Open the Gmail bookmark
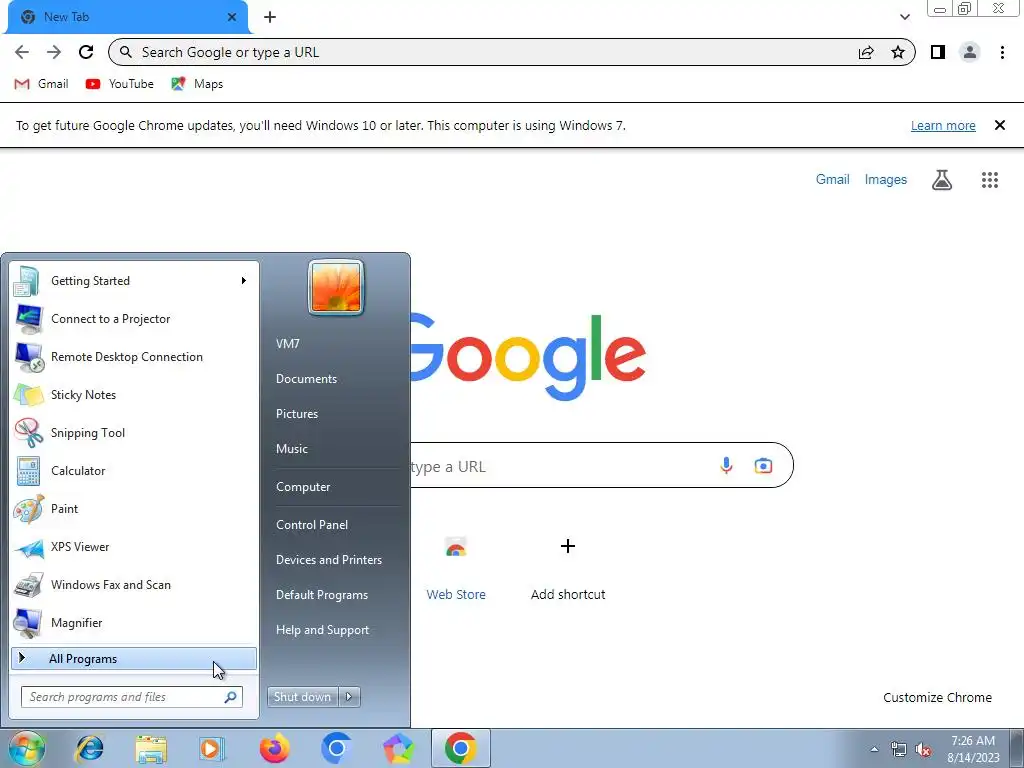The height and width of the screenshot is (768, 1024). (x=41, y=84)
